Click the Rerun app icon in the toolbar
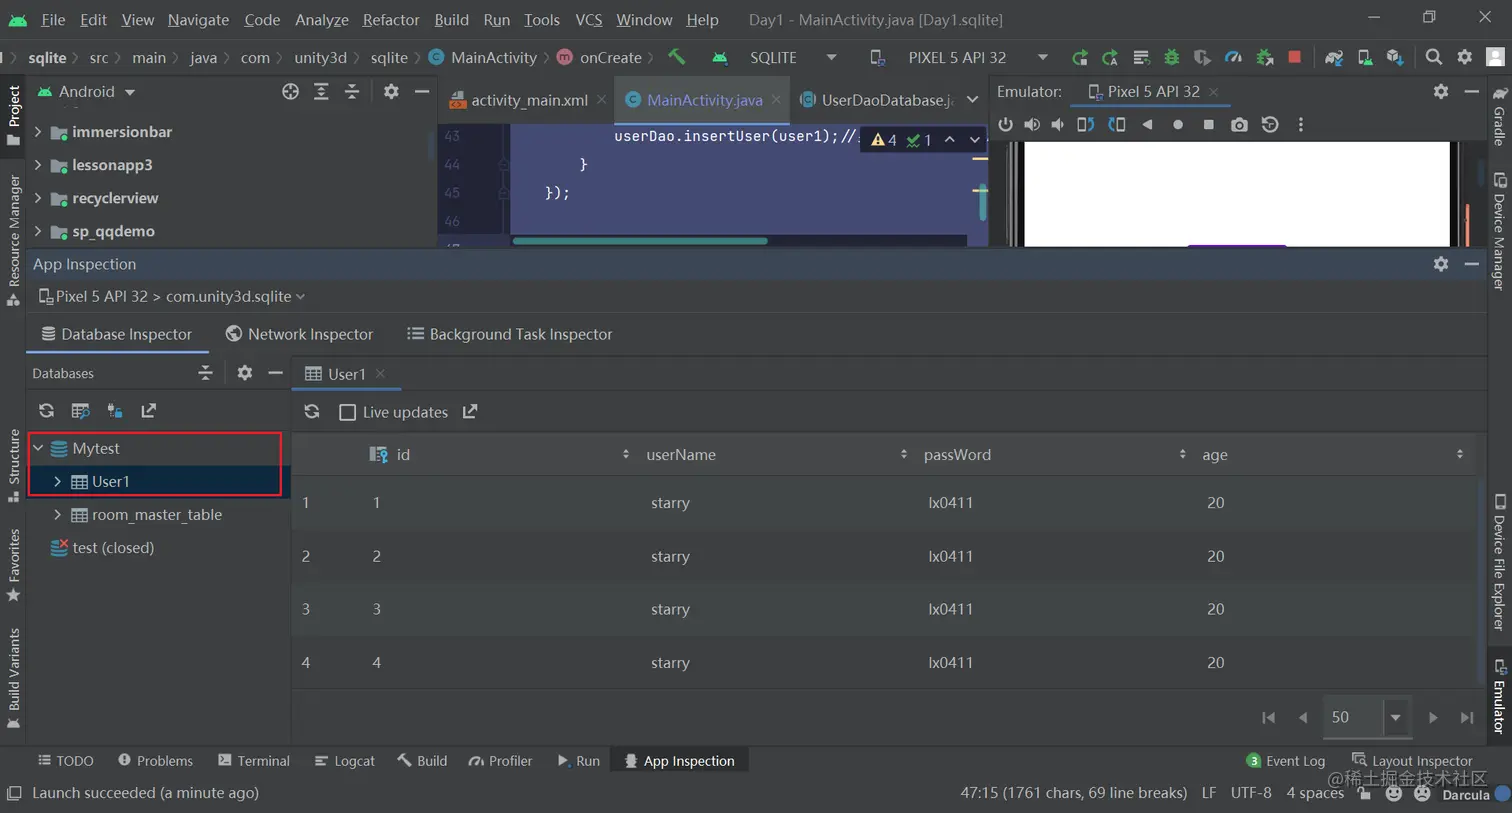 [1079, 58]
